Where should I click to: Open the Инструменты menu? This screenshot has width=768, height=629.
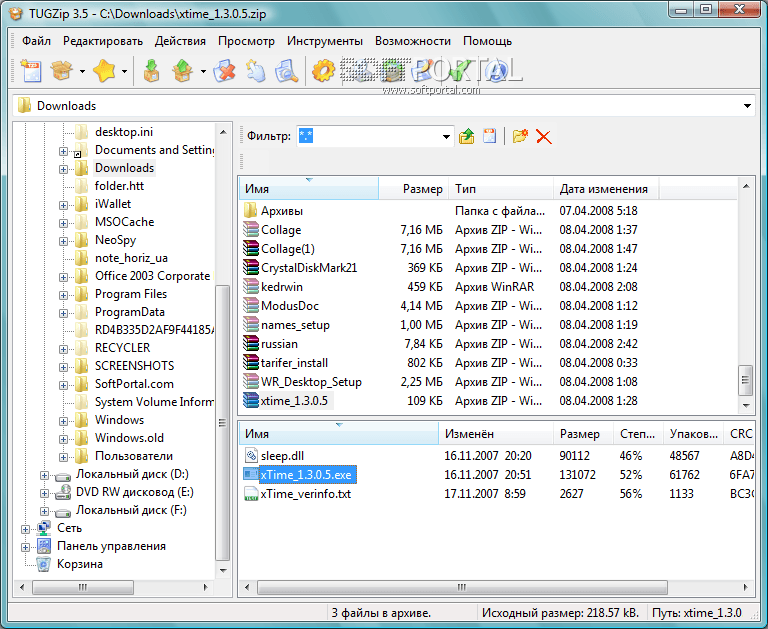tap(325, 41)
